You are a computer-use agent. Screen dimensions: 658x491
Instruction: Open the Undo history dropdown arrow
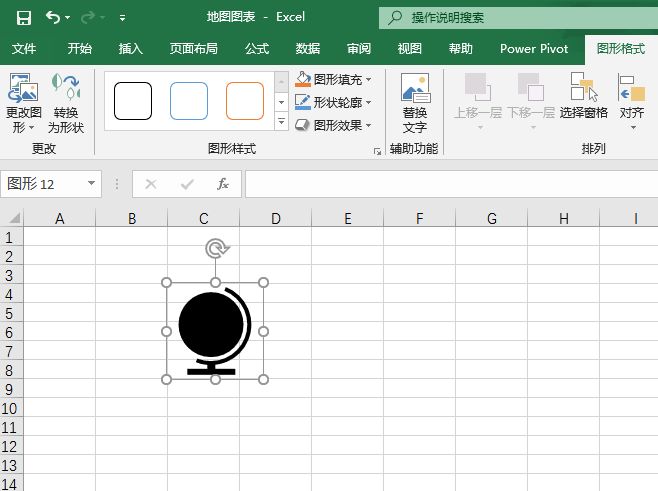(68, 18)
